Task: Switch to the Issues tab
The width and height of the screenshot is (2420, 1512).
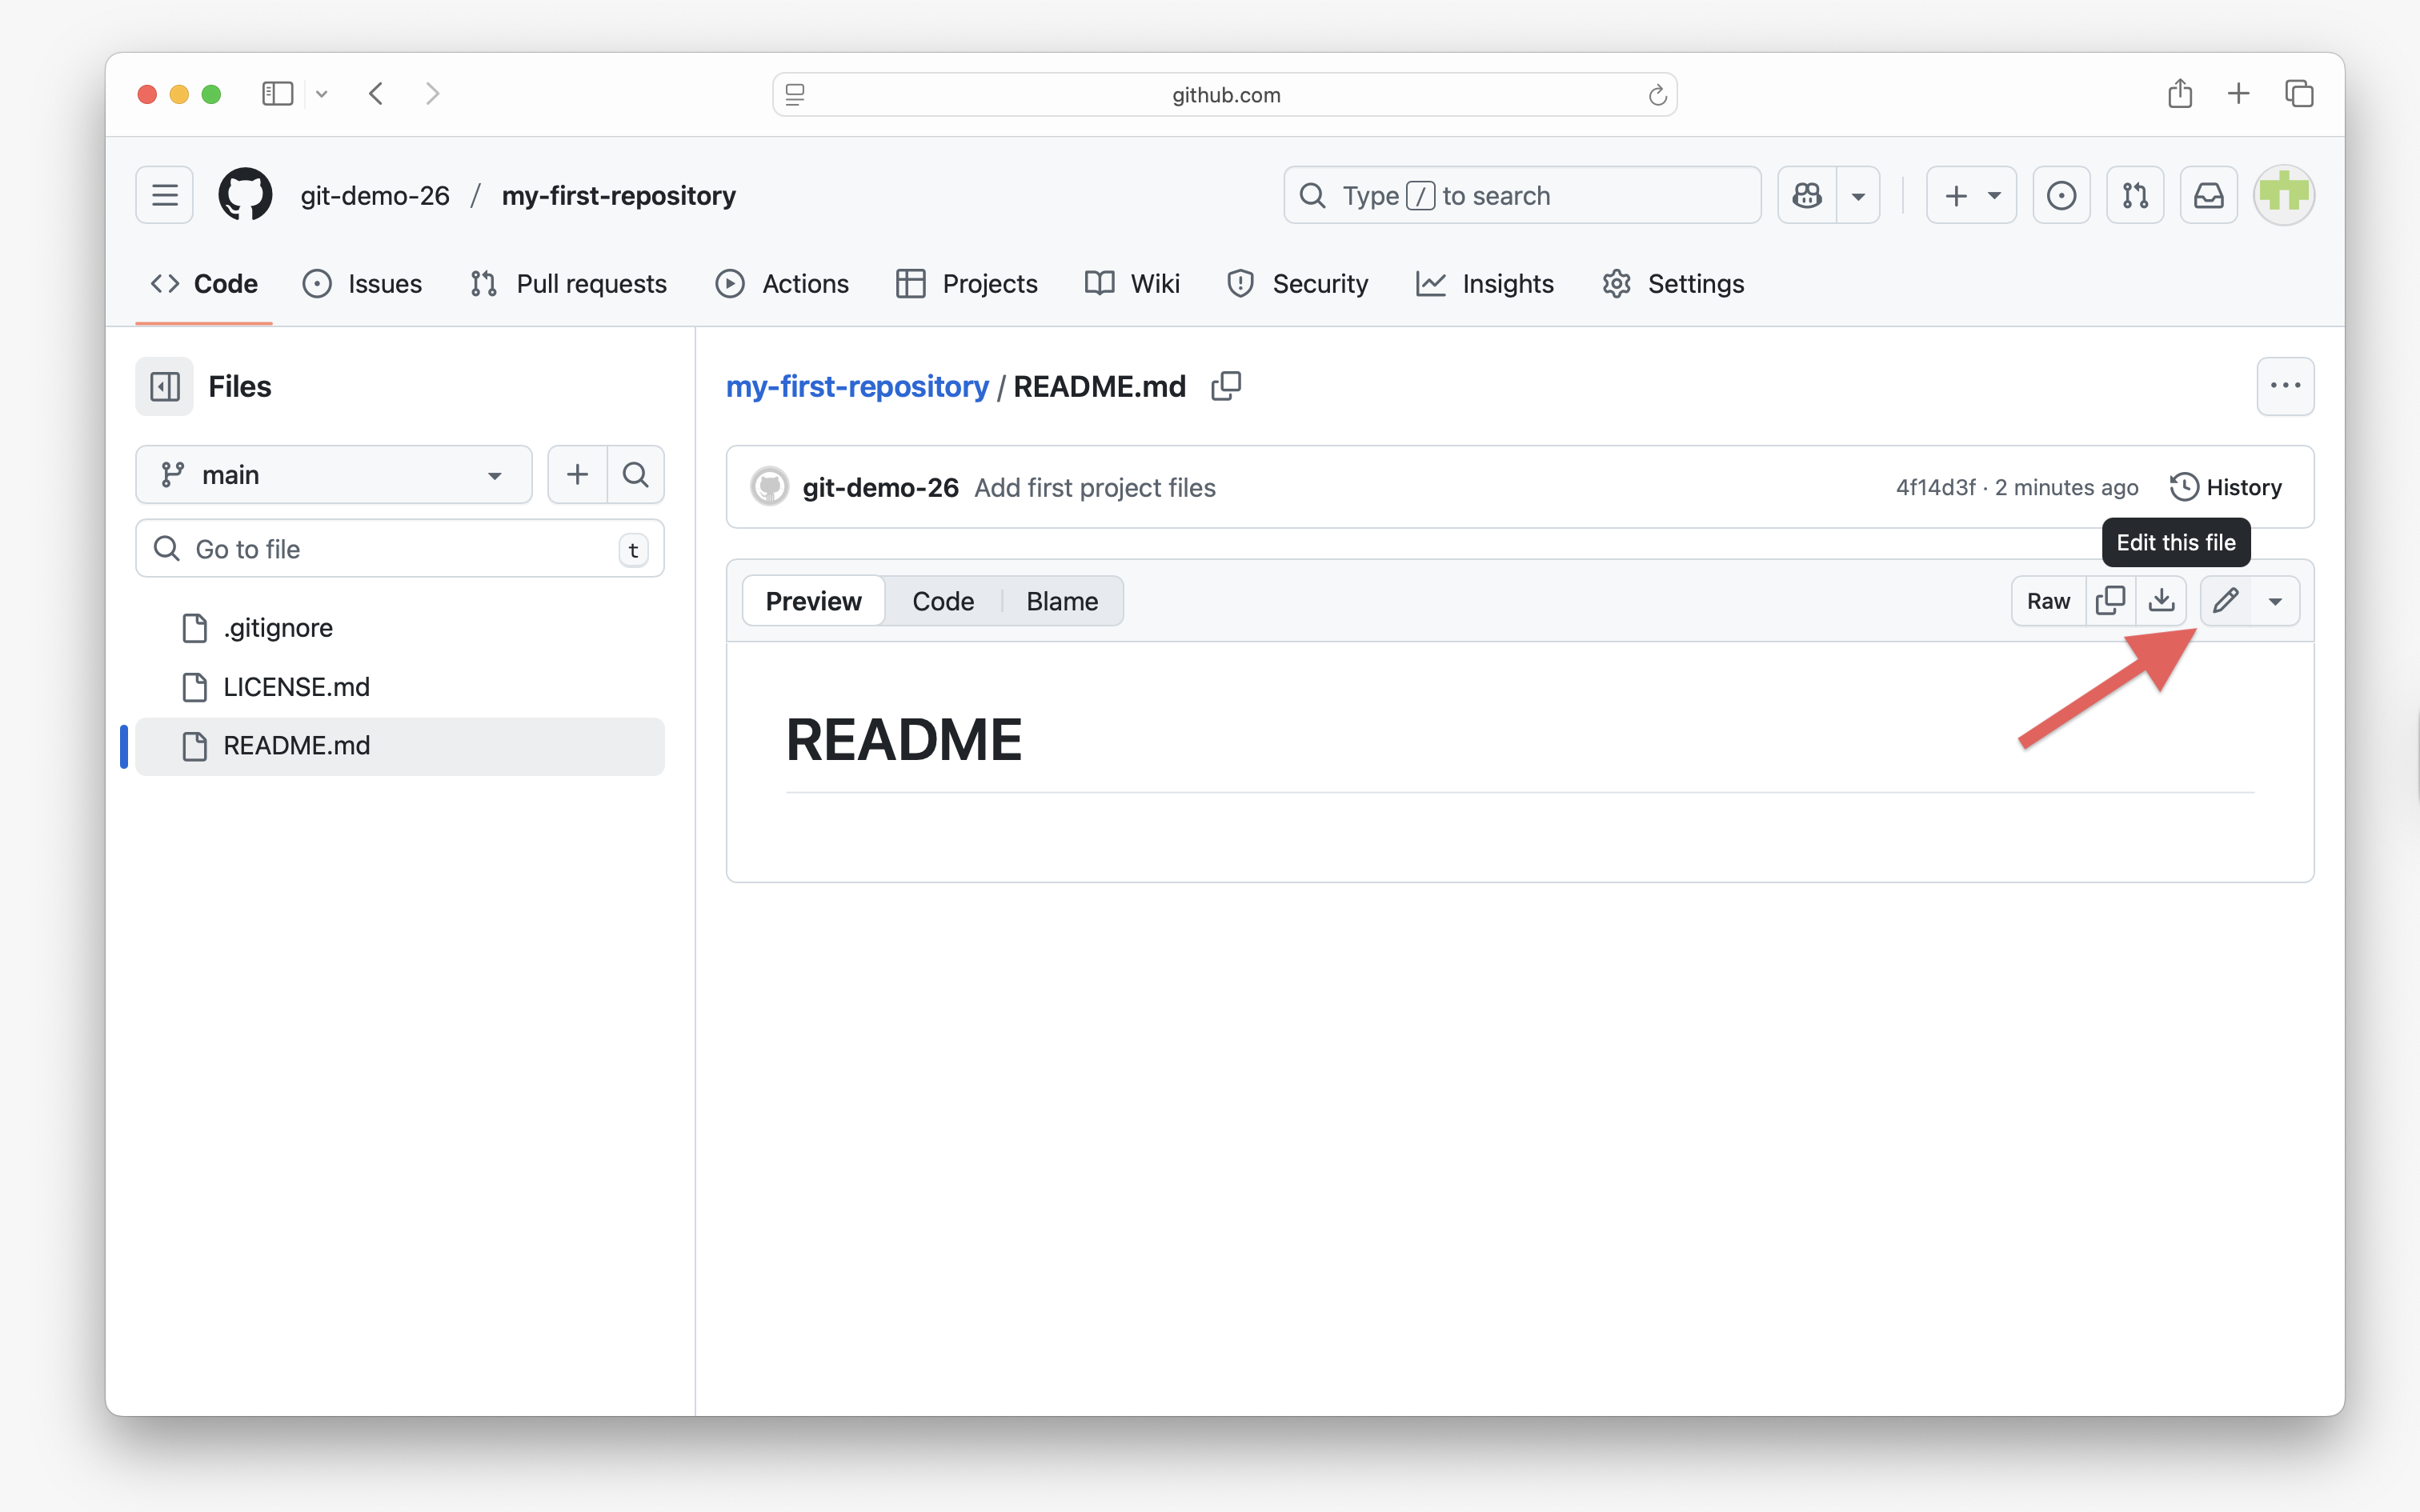Action: tap(363, 283)
